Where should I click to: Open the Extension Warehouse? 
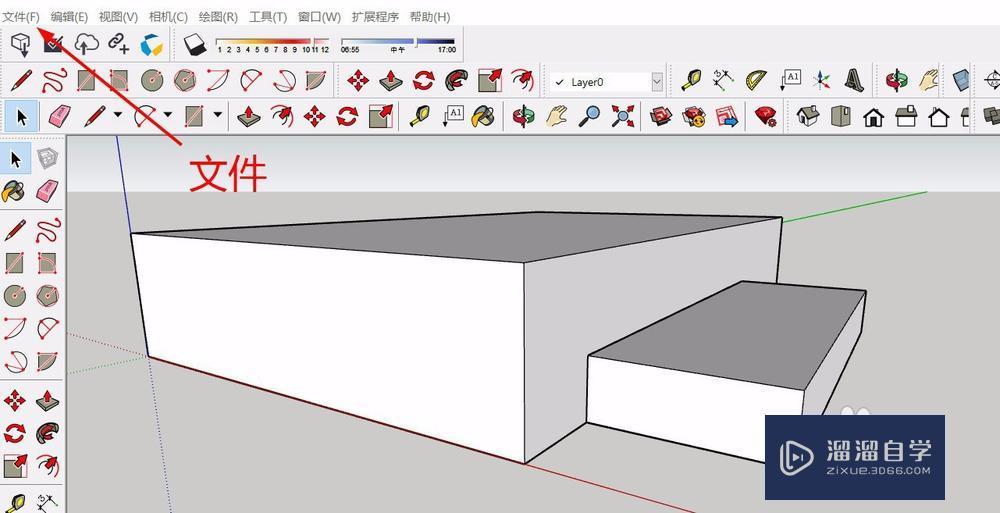point(694,117)
